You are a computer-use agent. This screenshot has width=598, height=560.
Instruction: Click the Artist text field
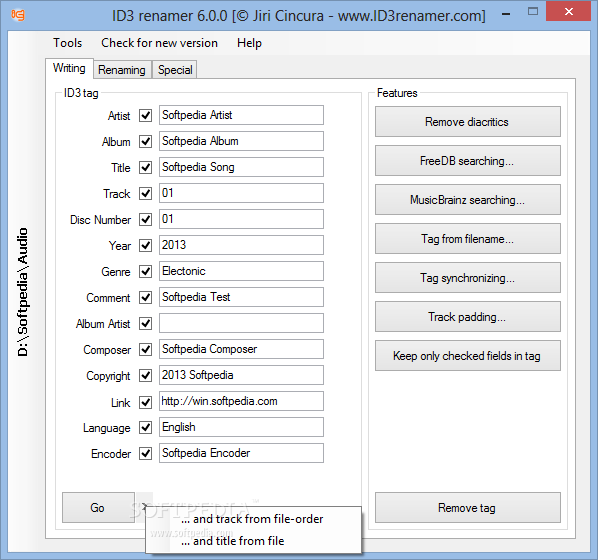click(241, 115)
